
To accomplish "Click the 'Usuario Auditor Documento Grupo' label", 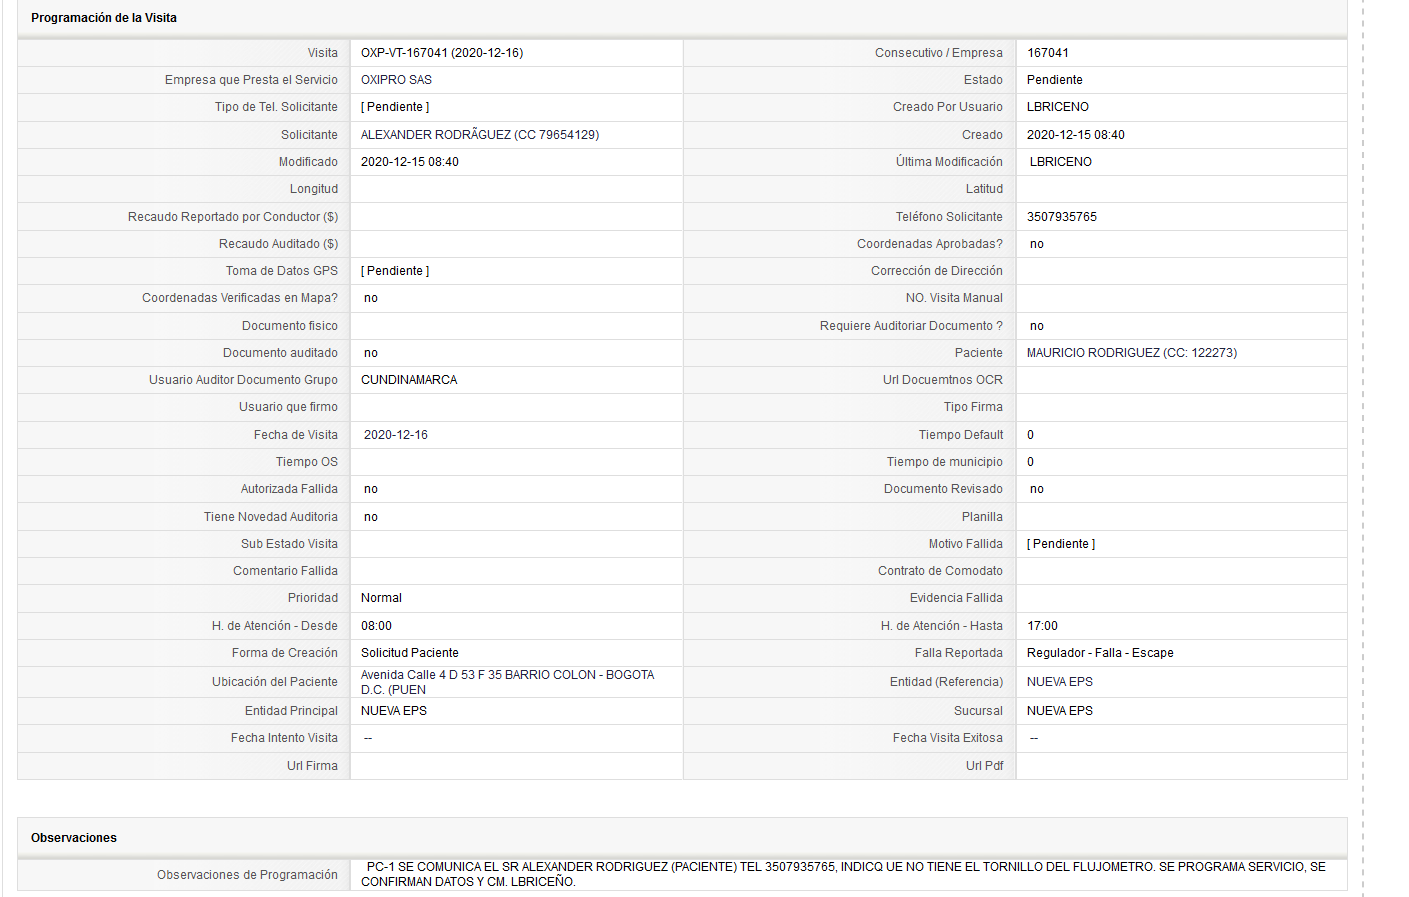I will [244, 380].
